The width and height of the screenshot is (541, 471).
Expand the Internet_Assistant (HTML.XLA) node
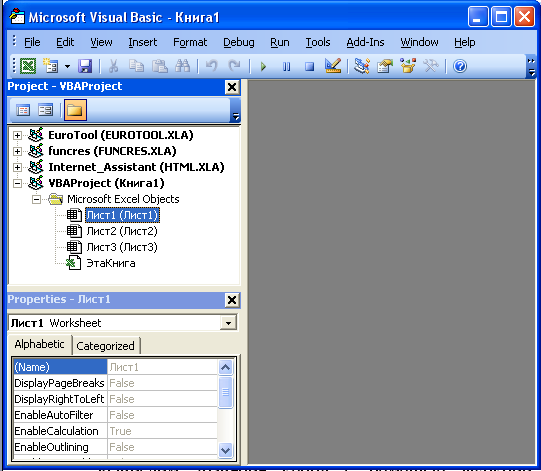(17, 167)
